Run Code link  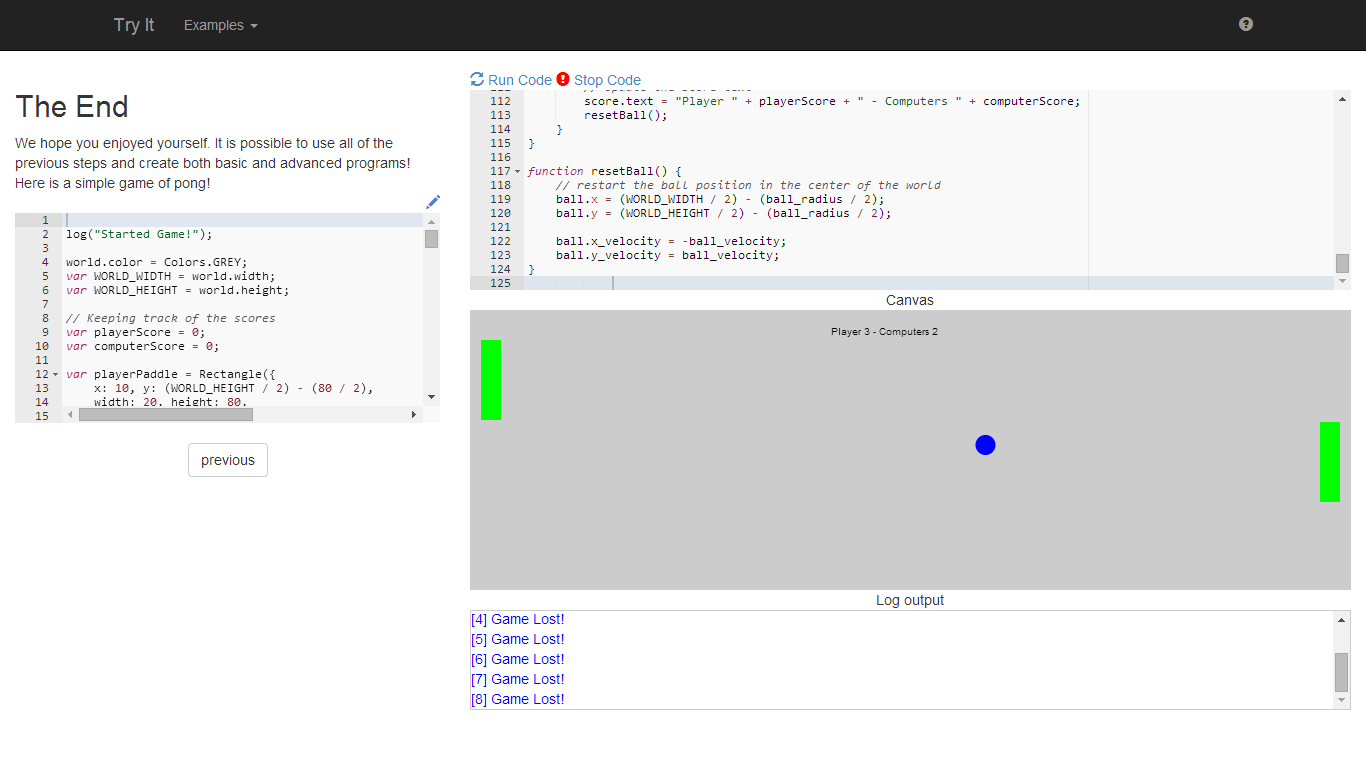pyautogui.click(x=520, y=80)
